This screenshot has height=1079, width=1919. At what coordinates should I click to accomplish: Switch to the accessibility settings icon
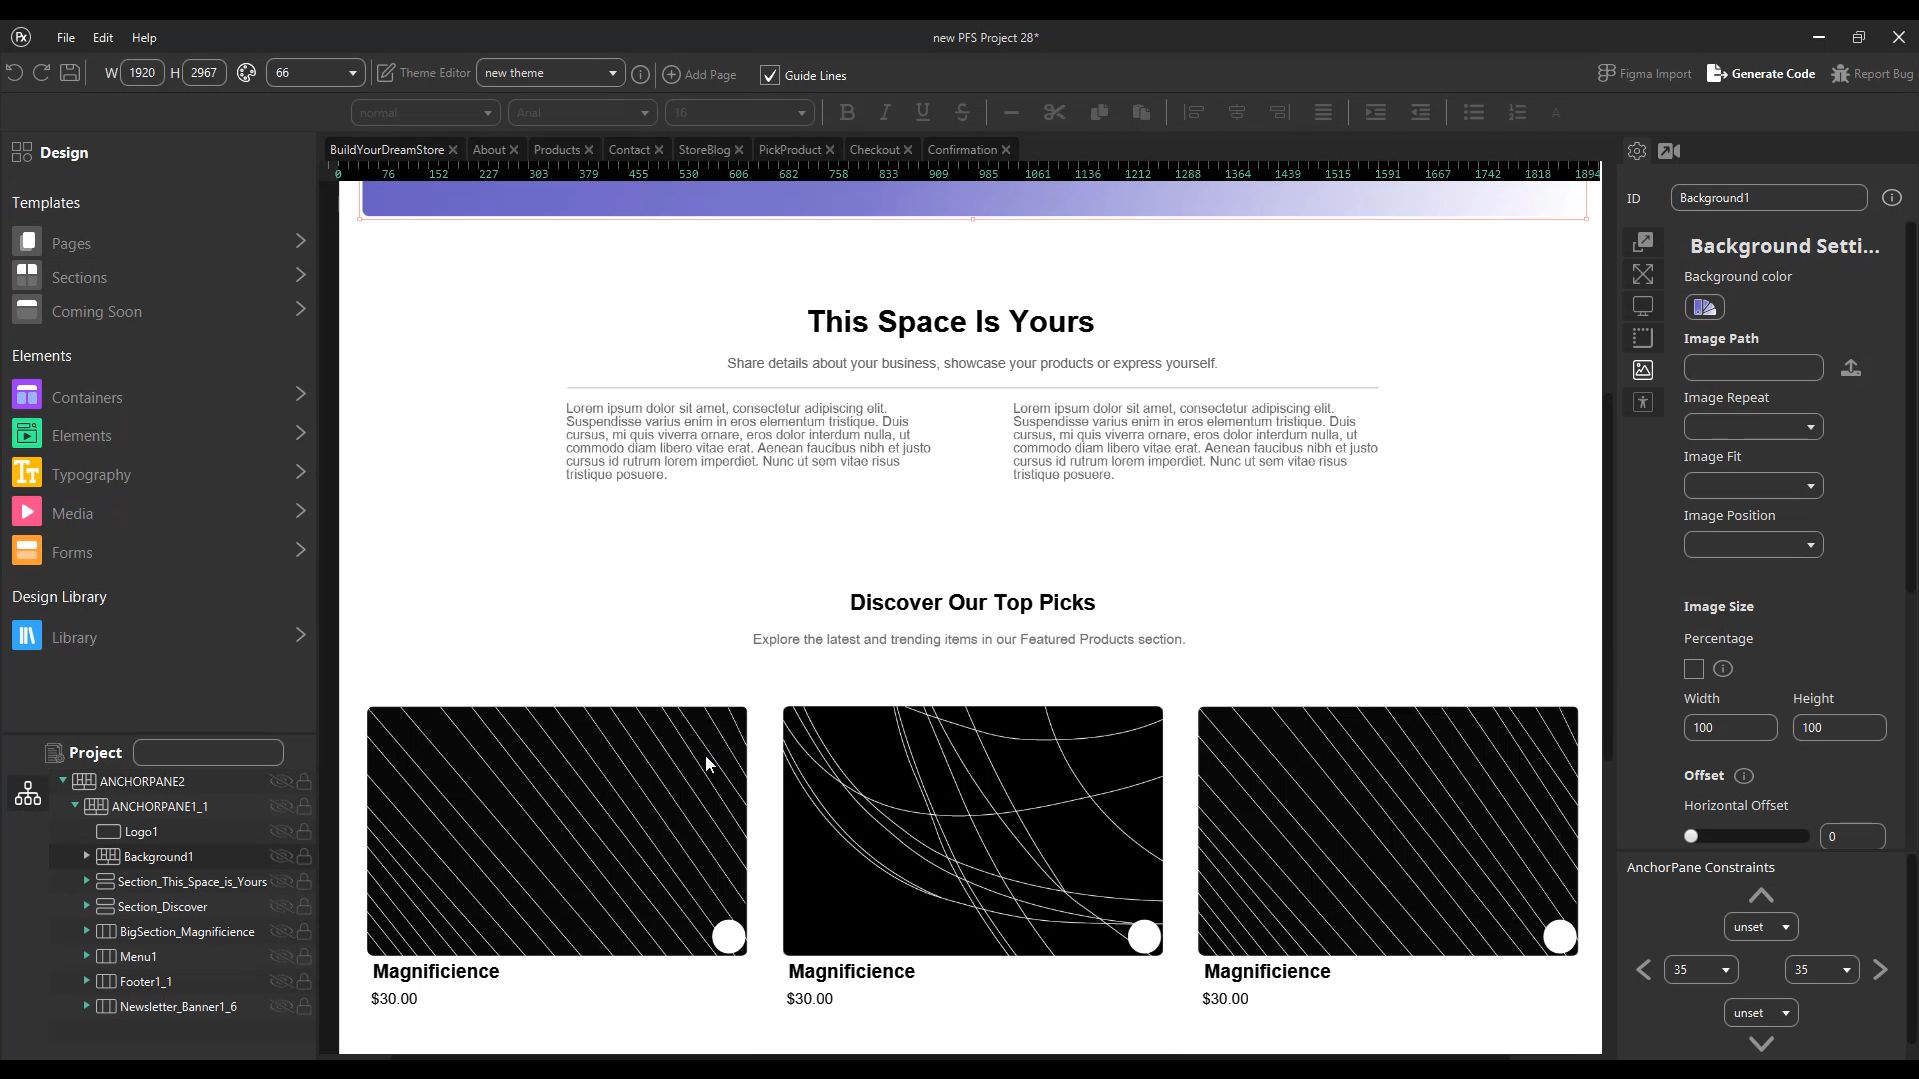1643,402
